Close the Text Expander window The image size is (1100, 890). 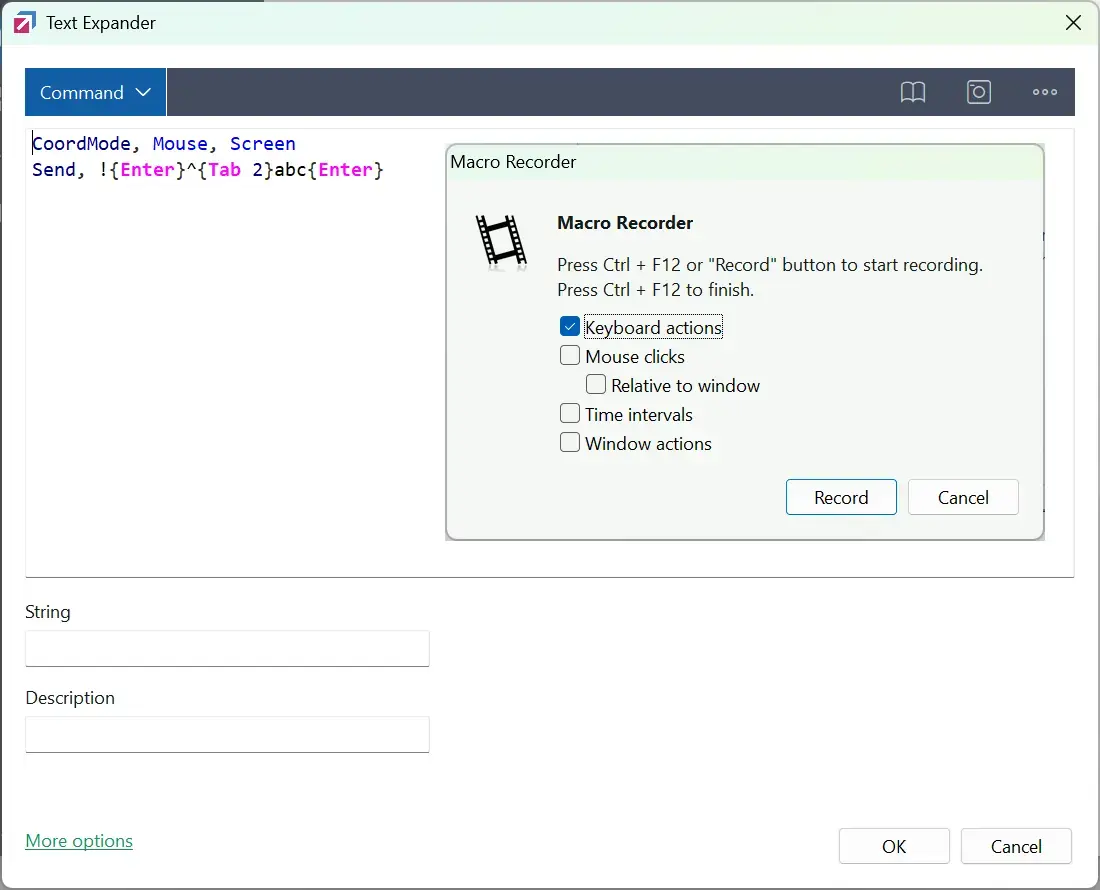click(1073, 22)
